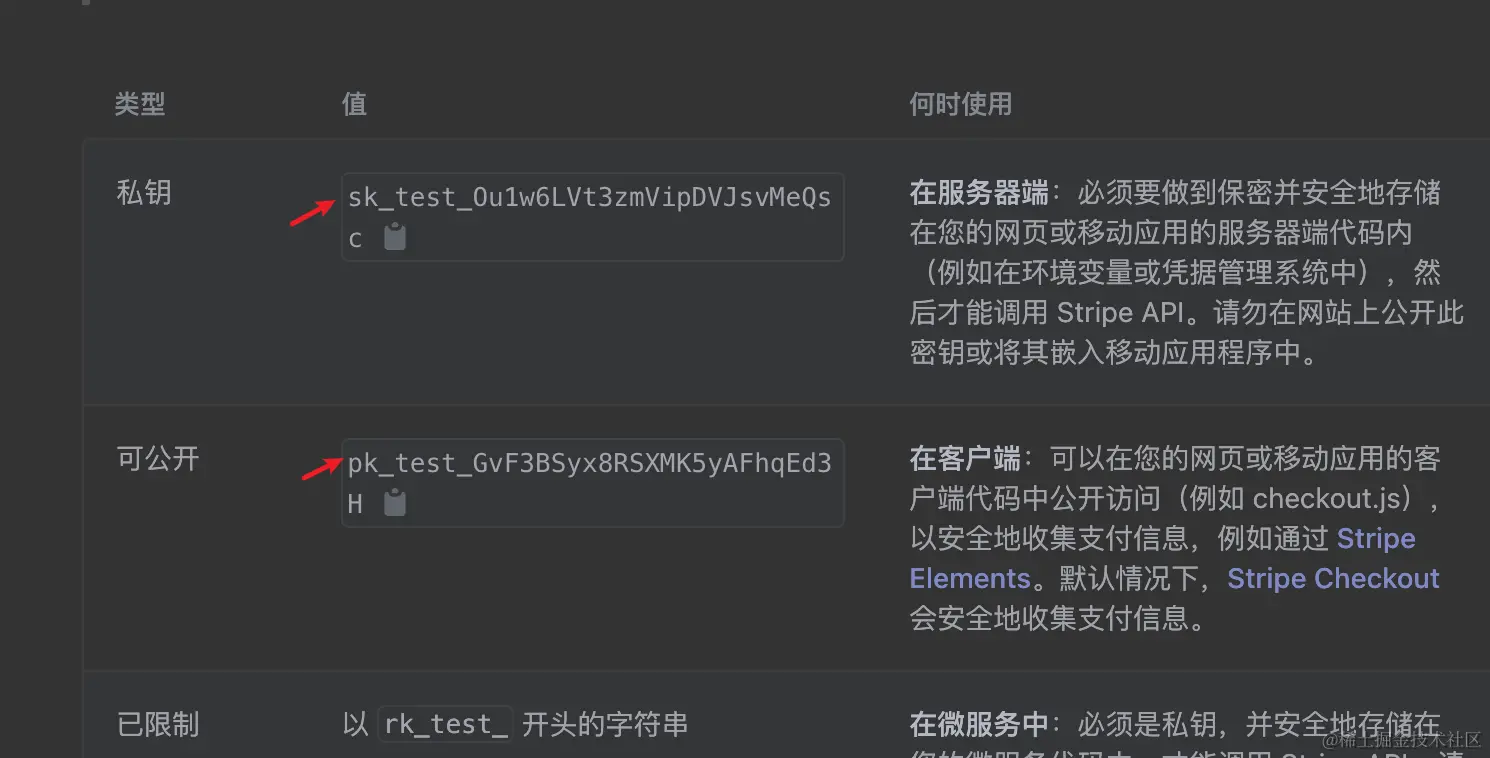Open the Stripe Checkout link

coord(1332,578)
